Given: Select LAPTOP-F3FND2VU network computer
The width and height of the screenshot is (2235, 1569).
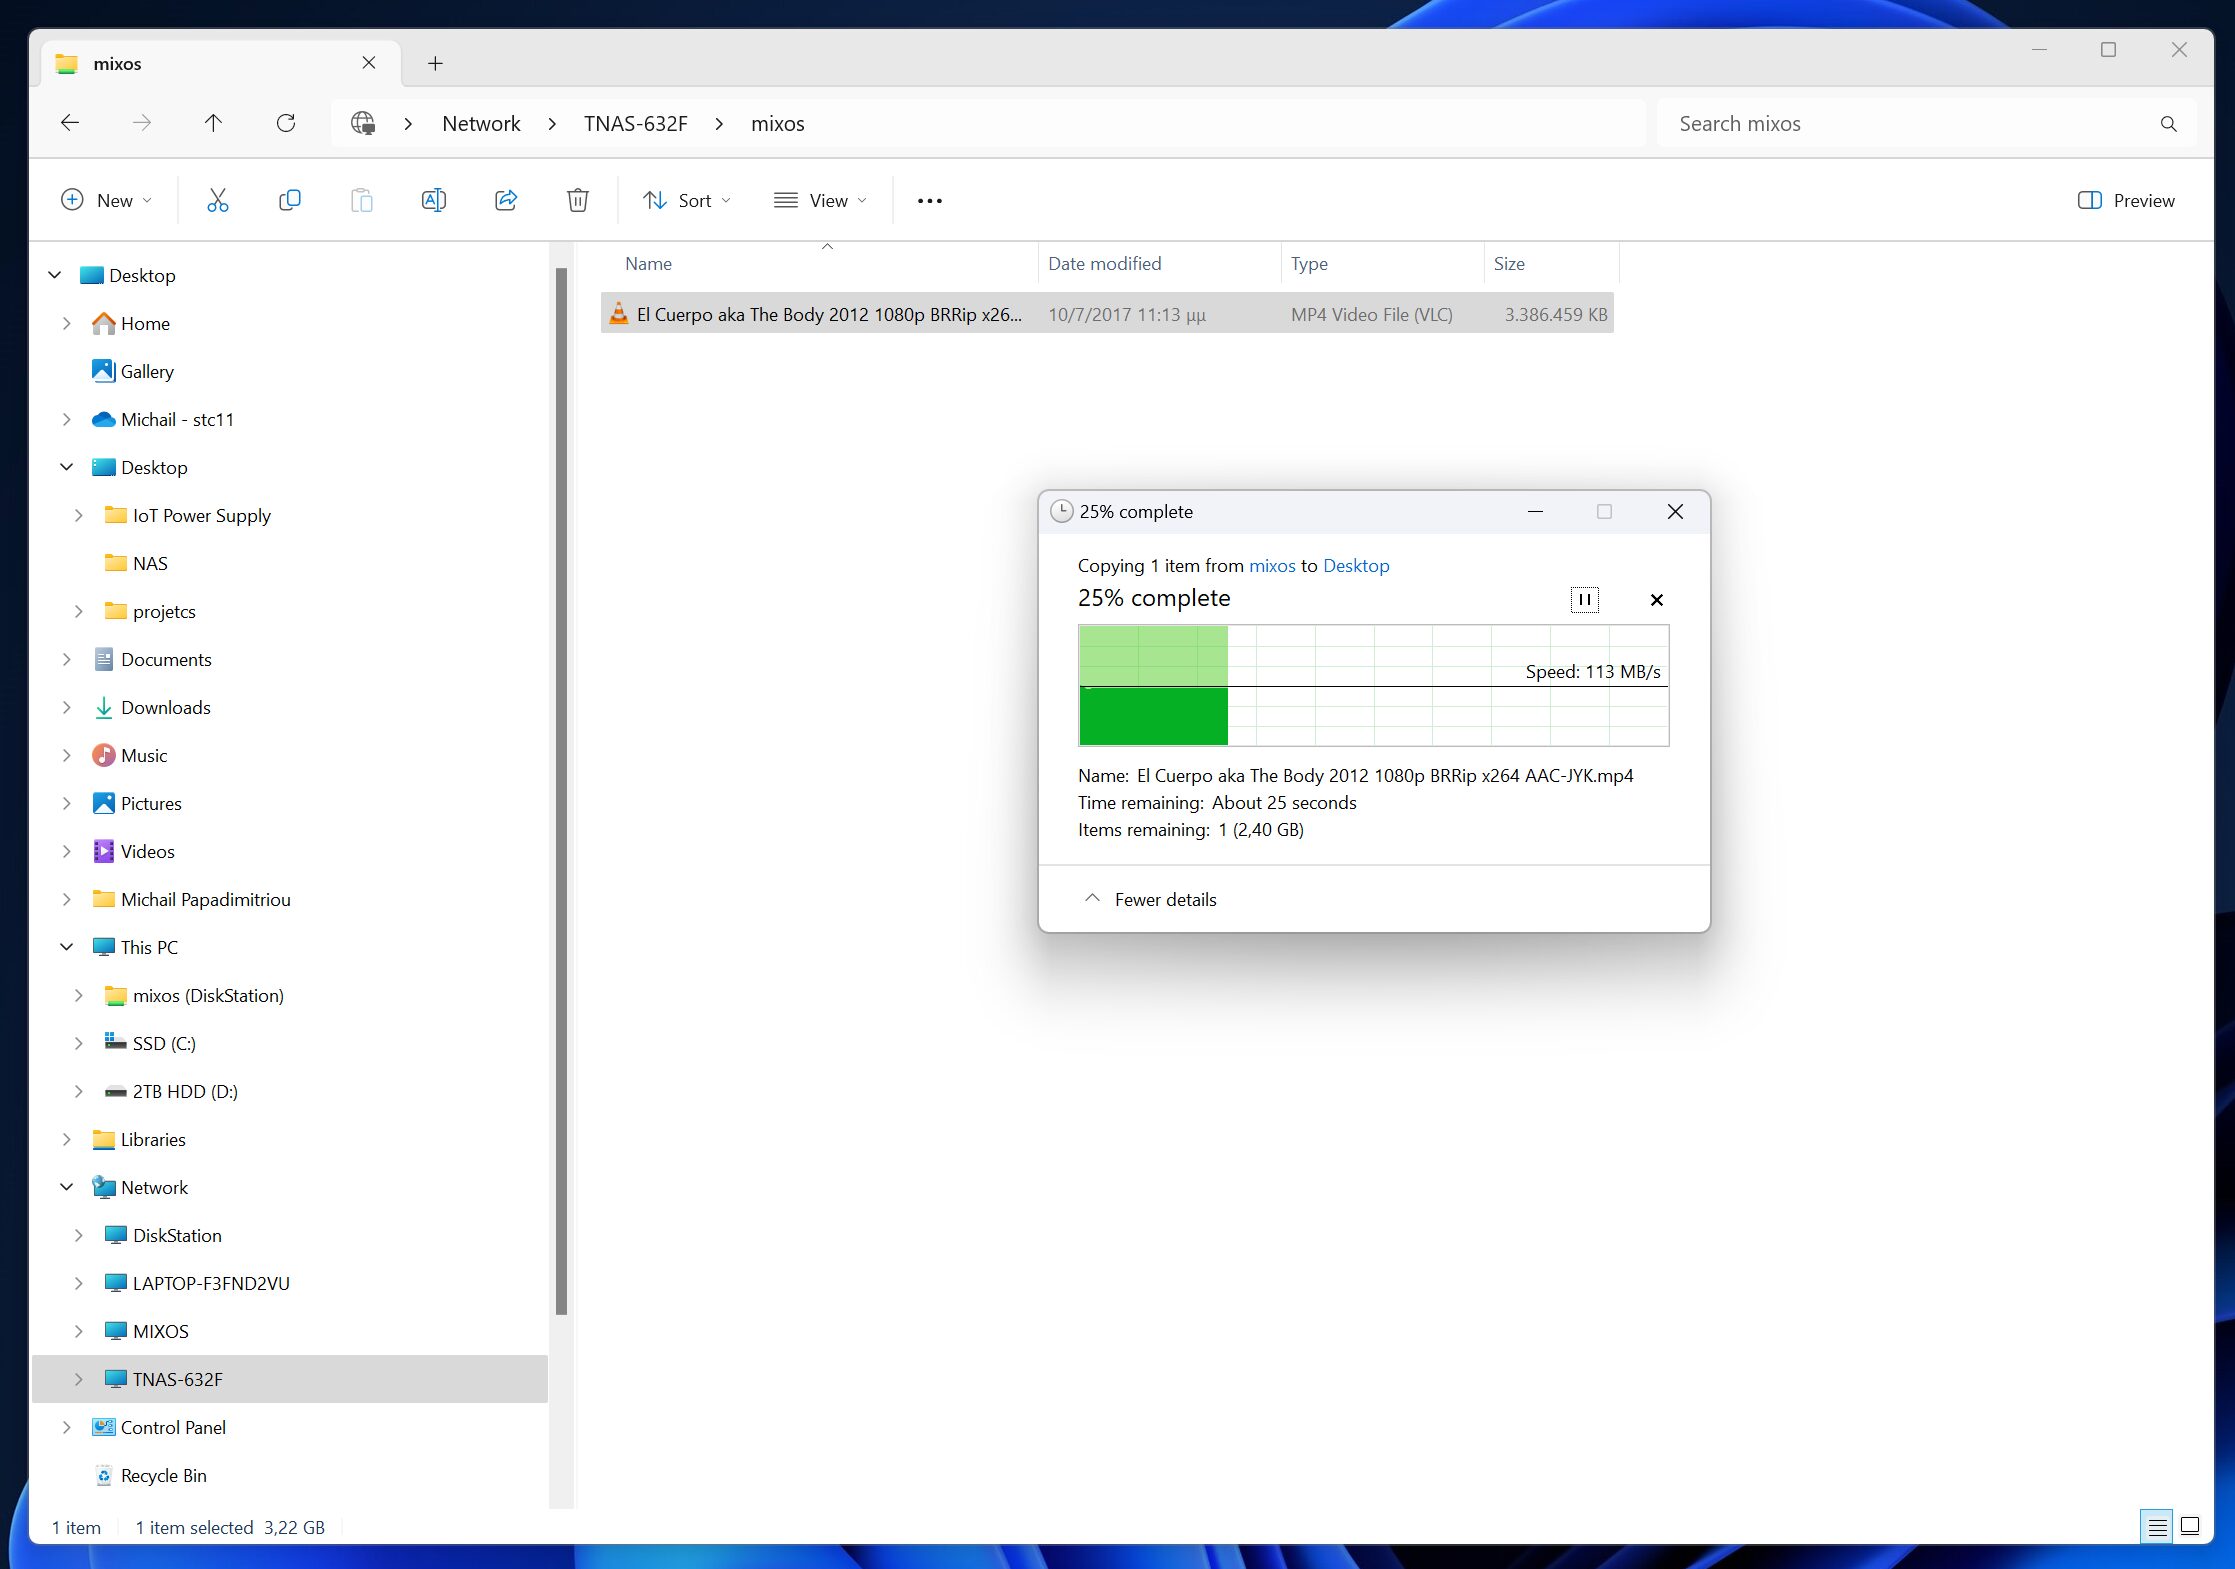Looking at the screenshot, I should click(x=197, y=1283).
